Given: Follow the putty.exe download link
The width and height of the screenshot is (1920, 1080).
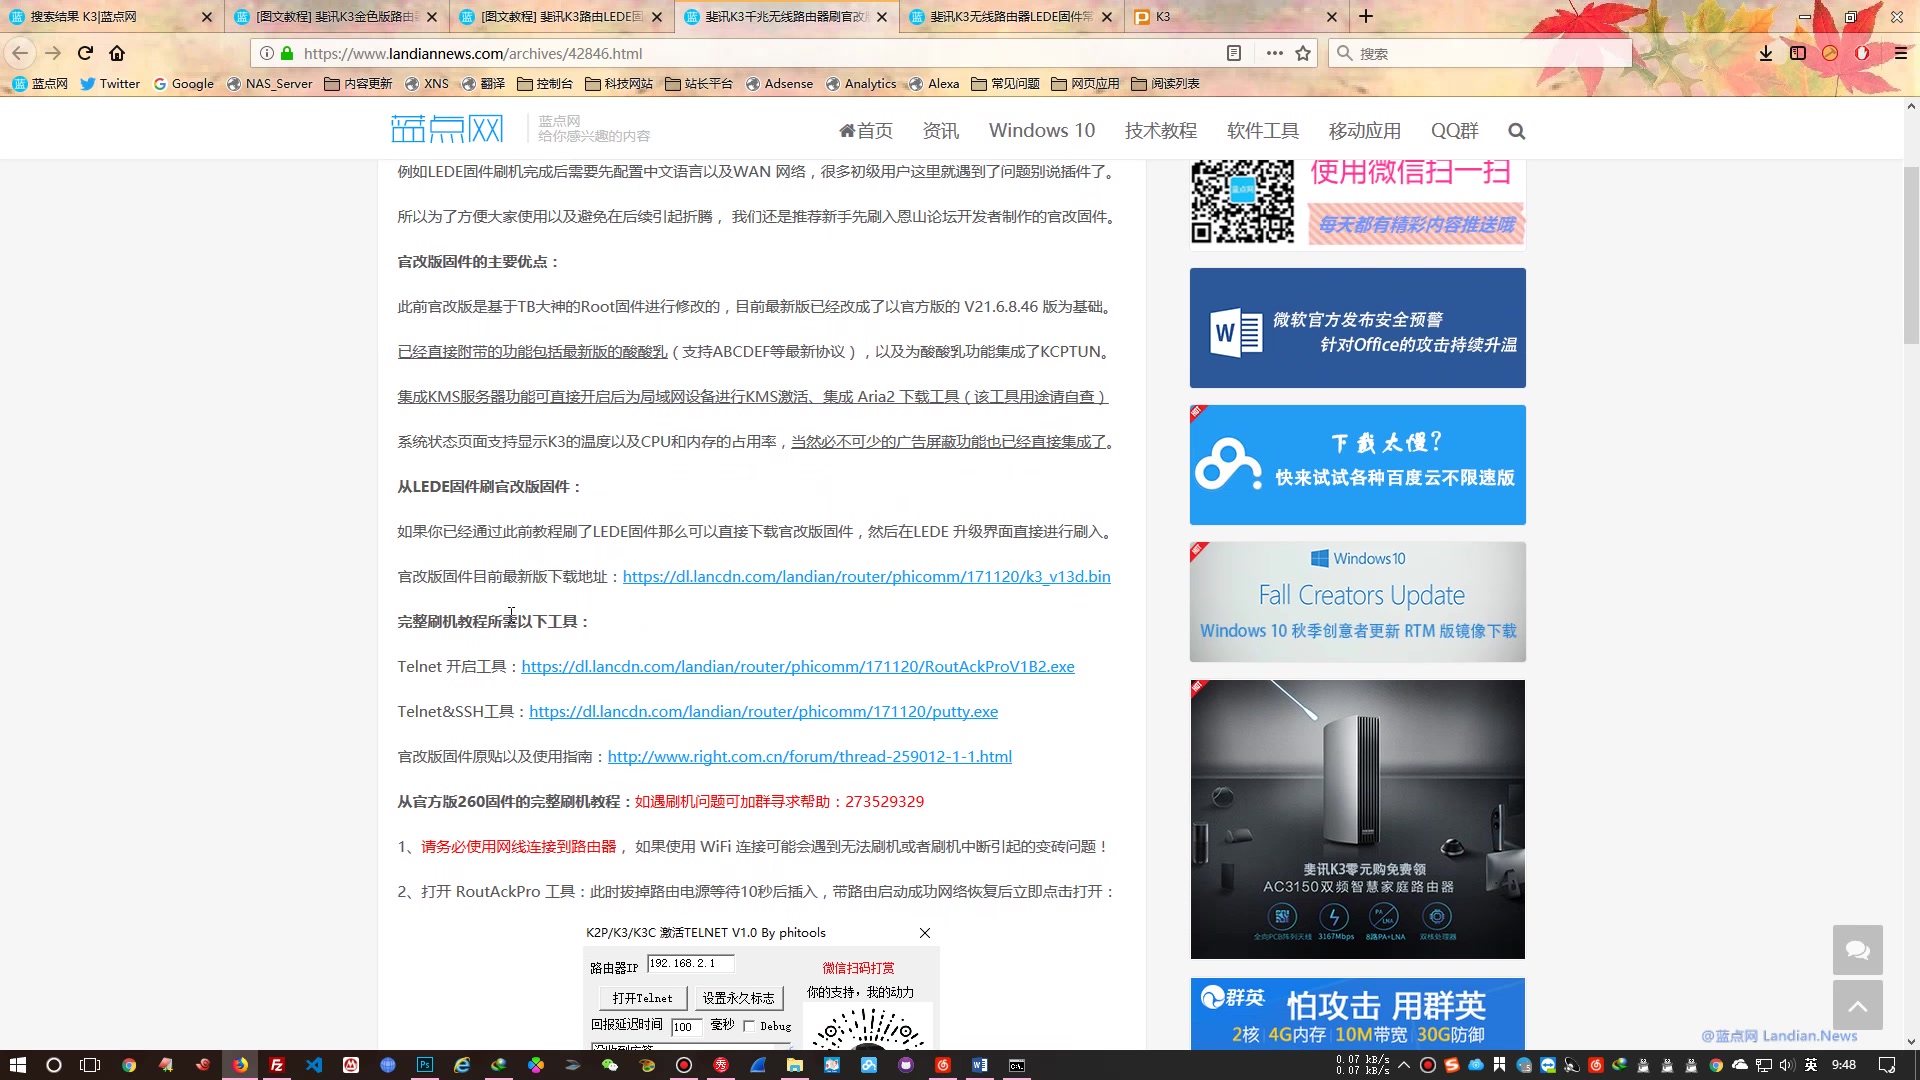Looking at the screenshot, I should click(763, 711).
